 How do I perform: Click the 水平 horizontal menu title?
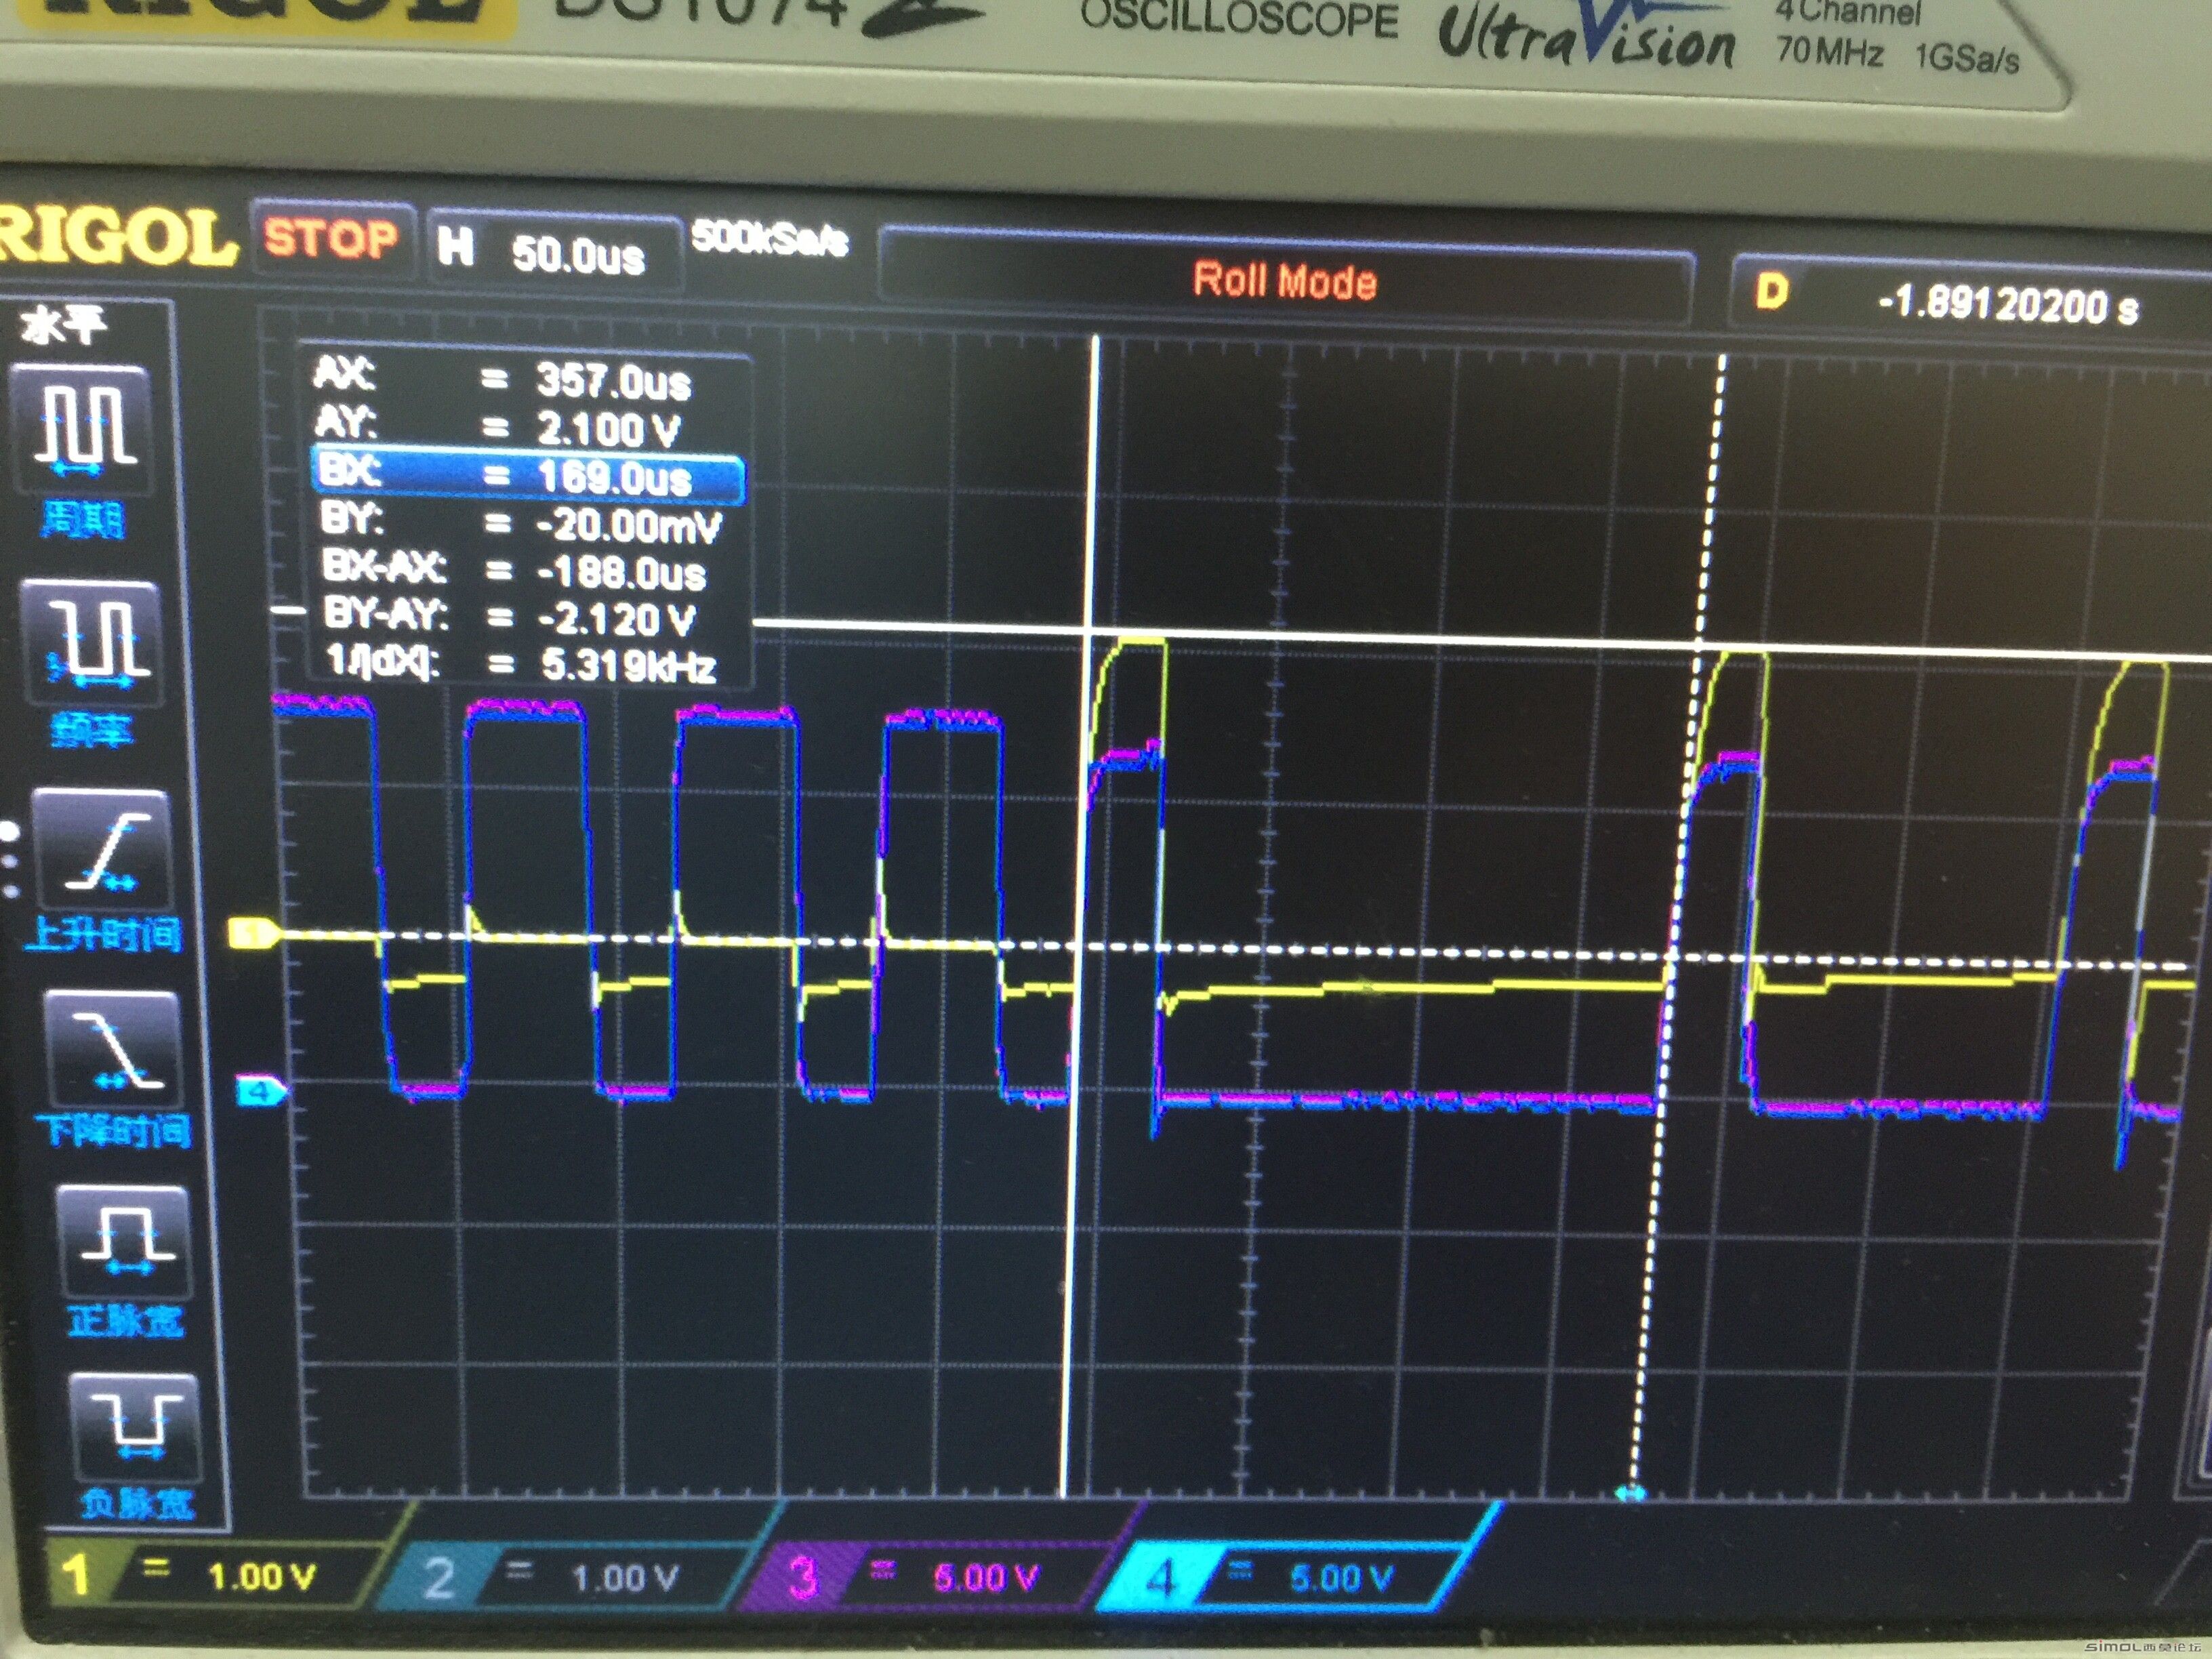[64, 325]
